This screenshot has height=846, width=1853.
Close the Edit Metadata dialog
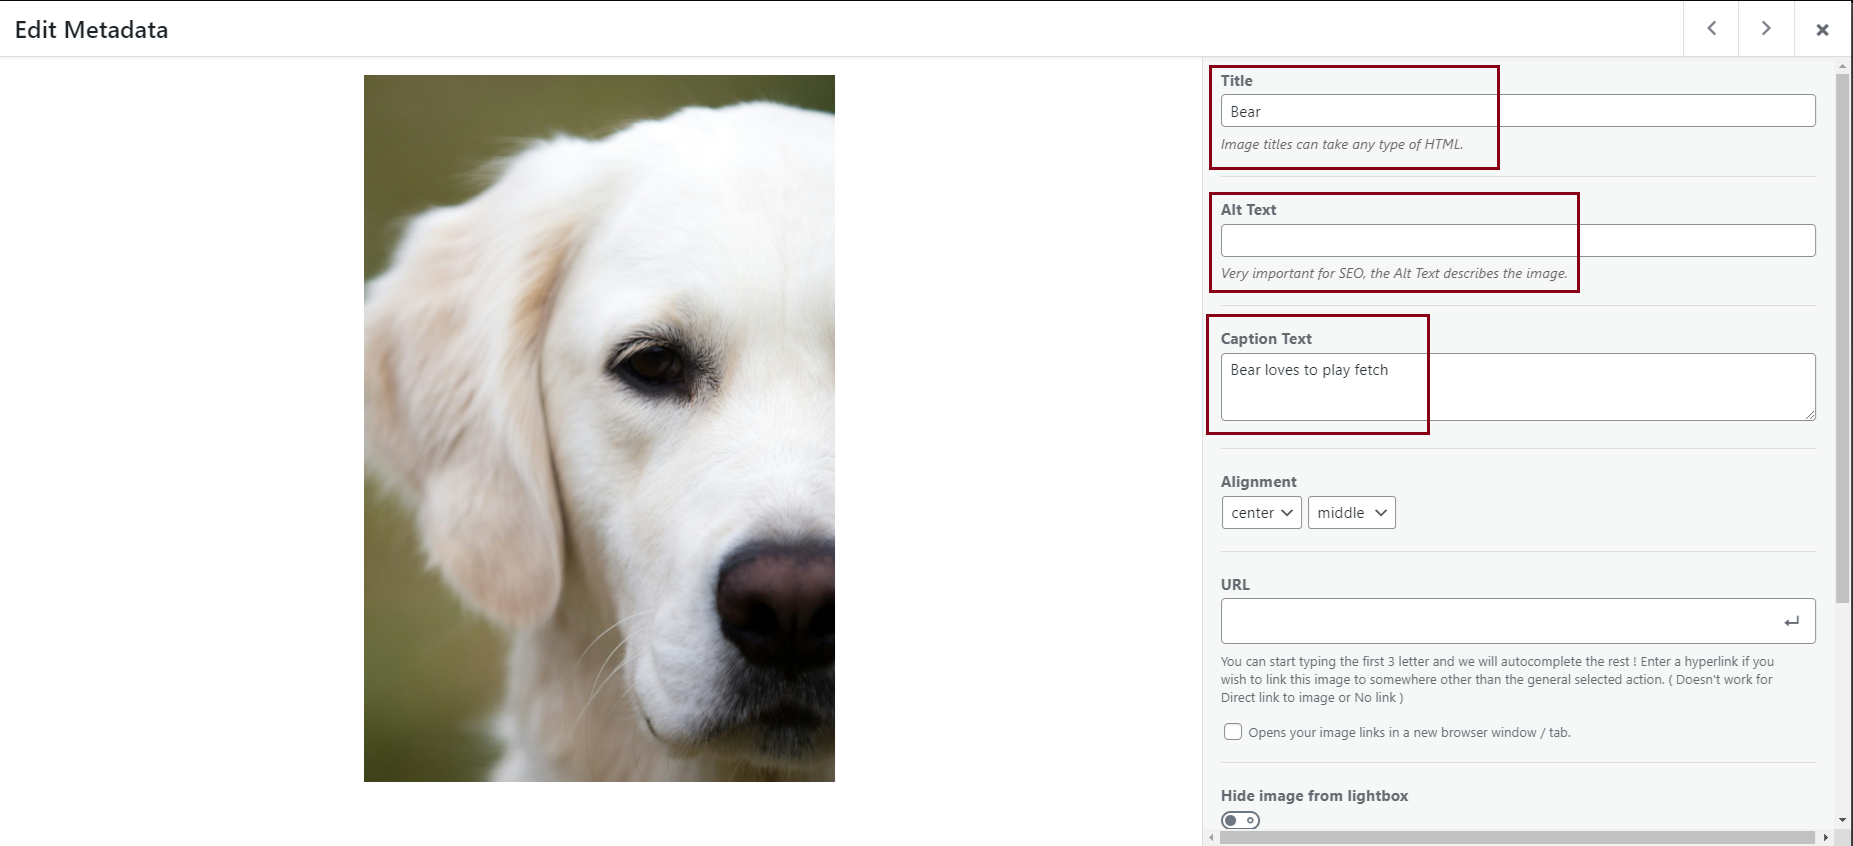click(1822, 30)
